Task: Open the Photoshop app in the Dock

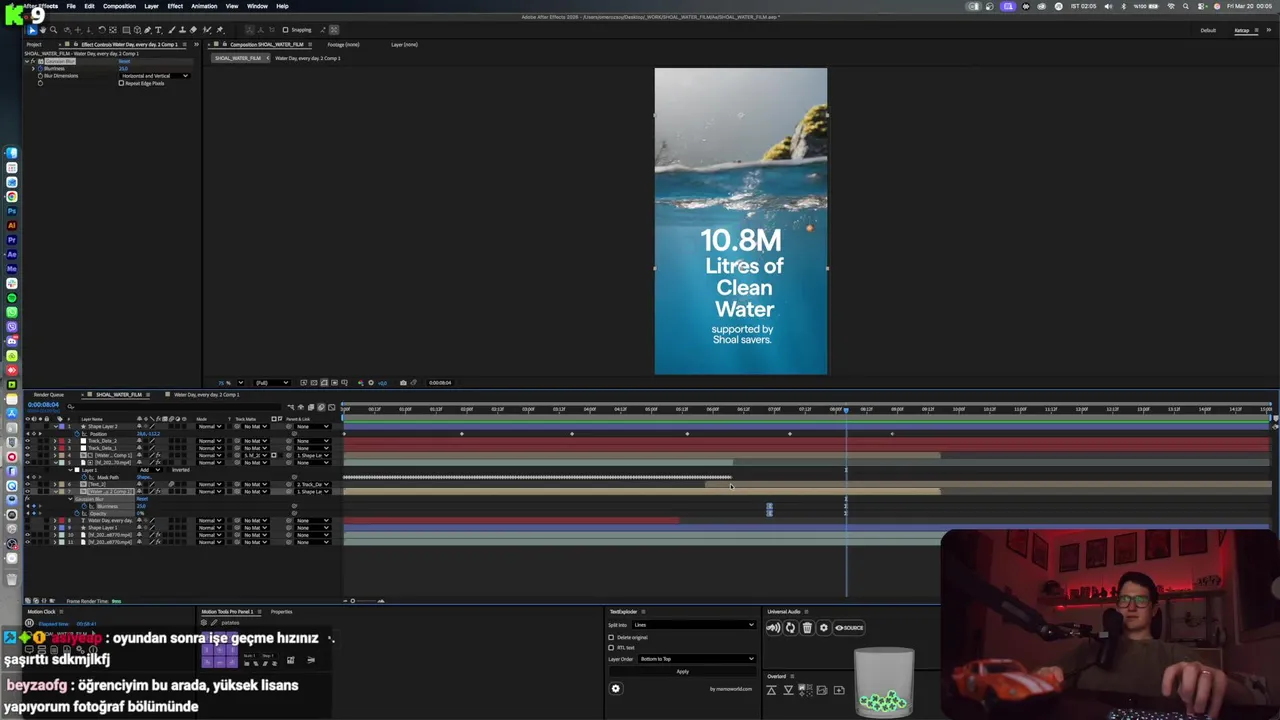Action: tap(11, 211)
